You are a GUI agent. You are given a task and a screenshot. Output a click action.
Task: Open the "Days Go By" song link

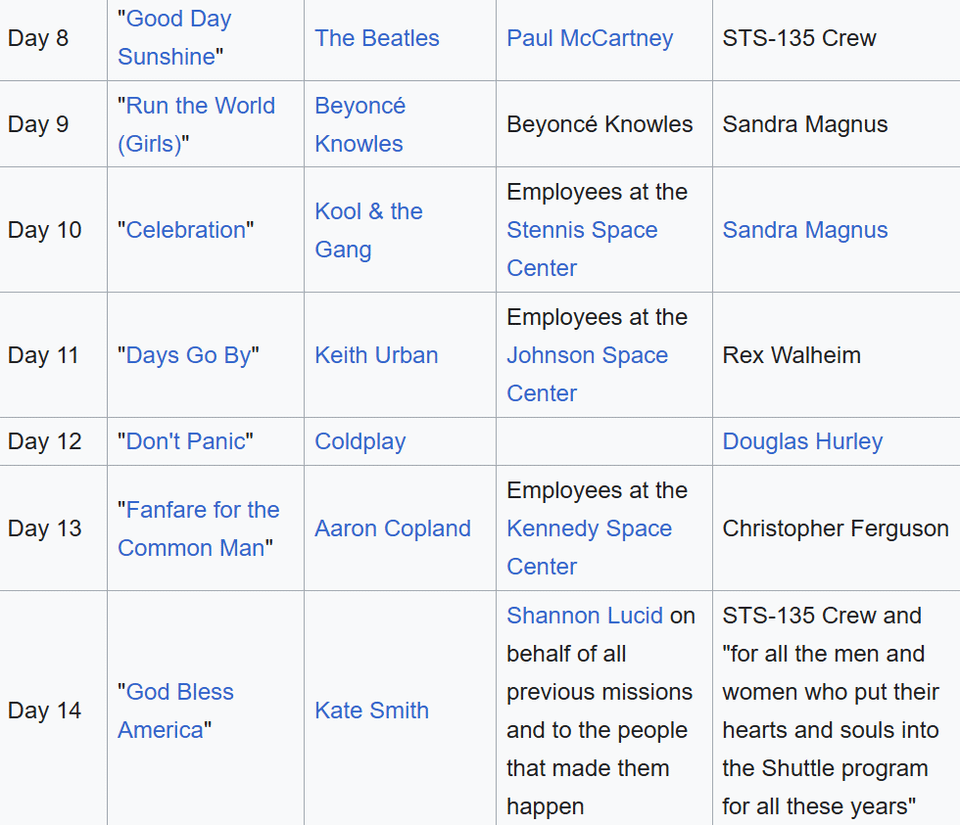[x=188, y=355]
